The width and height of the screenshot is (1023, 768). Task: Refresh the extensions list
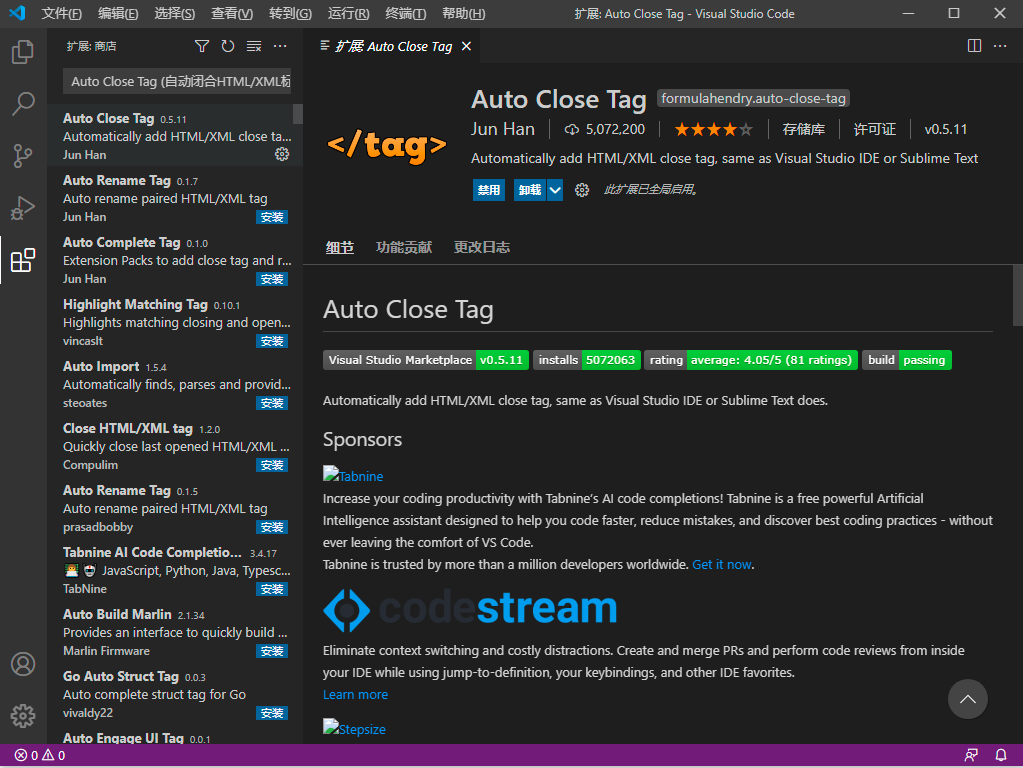point(228,46)
